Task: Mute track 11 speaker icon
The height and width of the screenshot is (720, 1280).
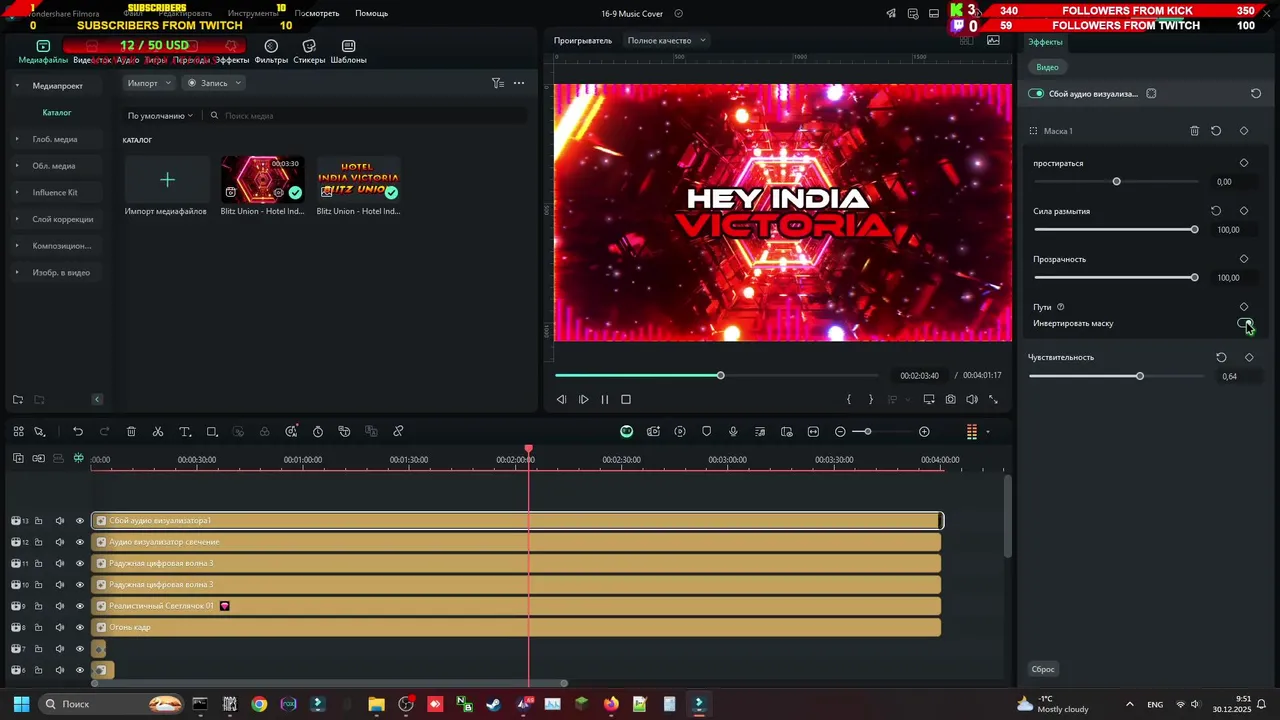Action: (x=59, y=564)
